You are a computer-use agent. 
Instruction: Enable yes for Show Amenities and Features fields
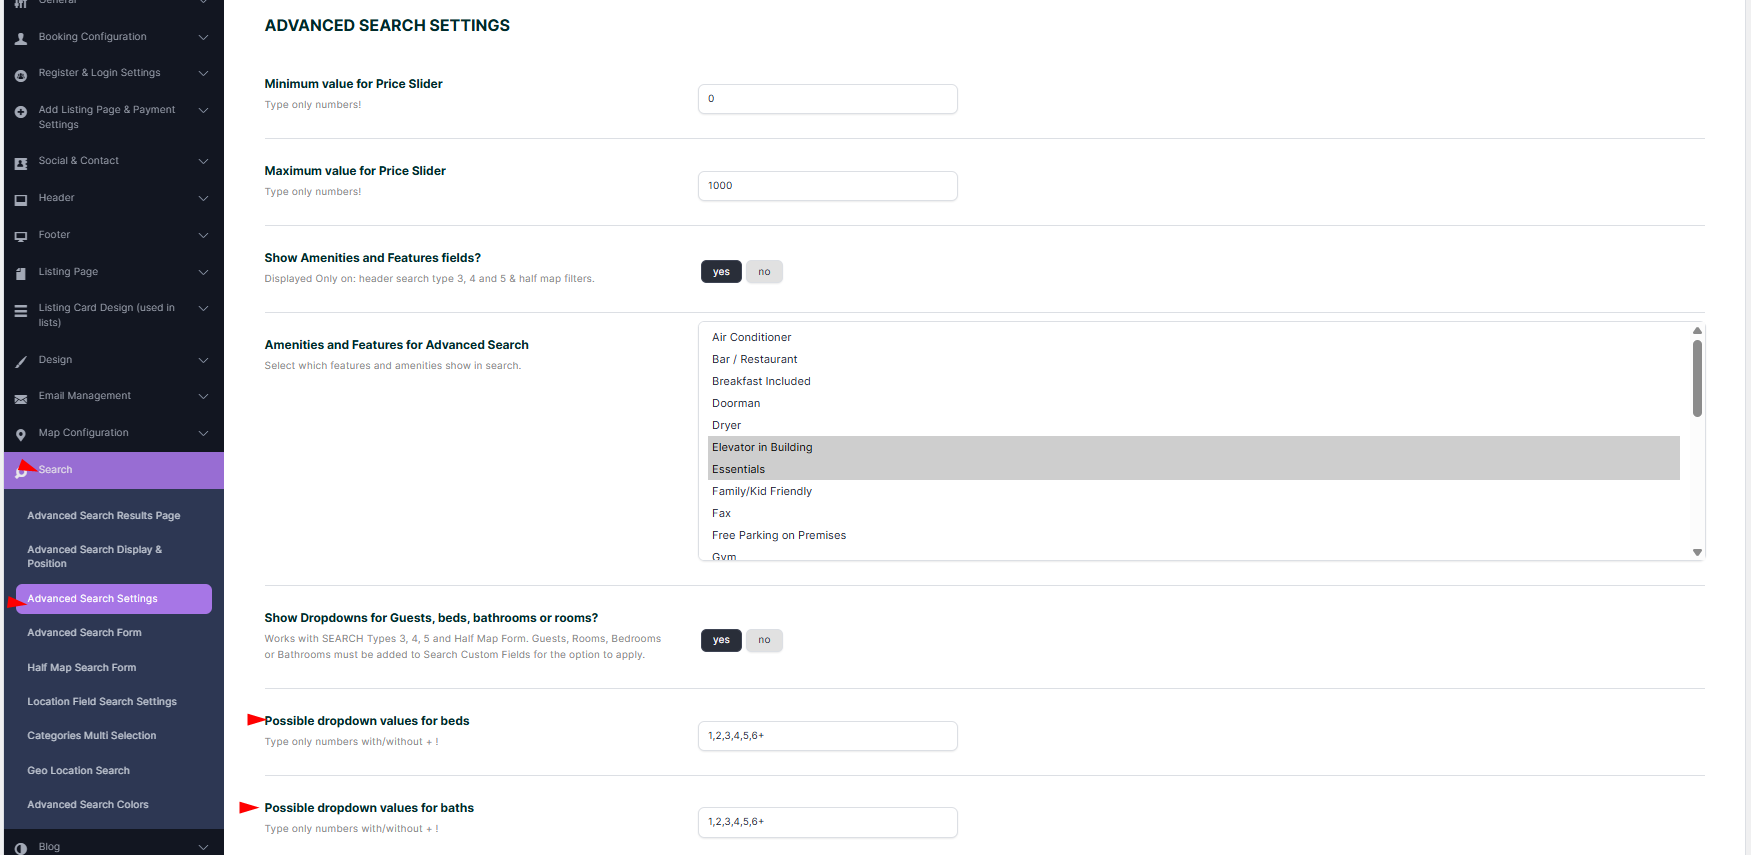(721, 272)
